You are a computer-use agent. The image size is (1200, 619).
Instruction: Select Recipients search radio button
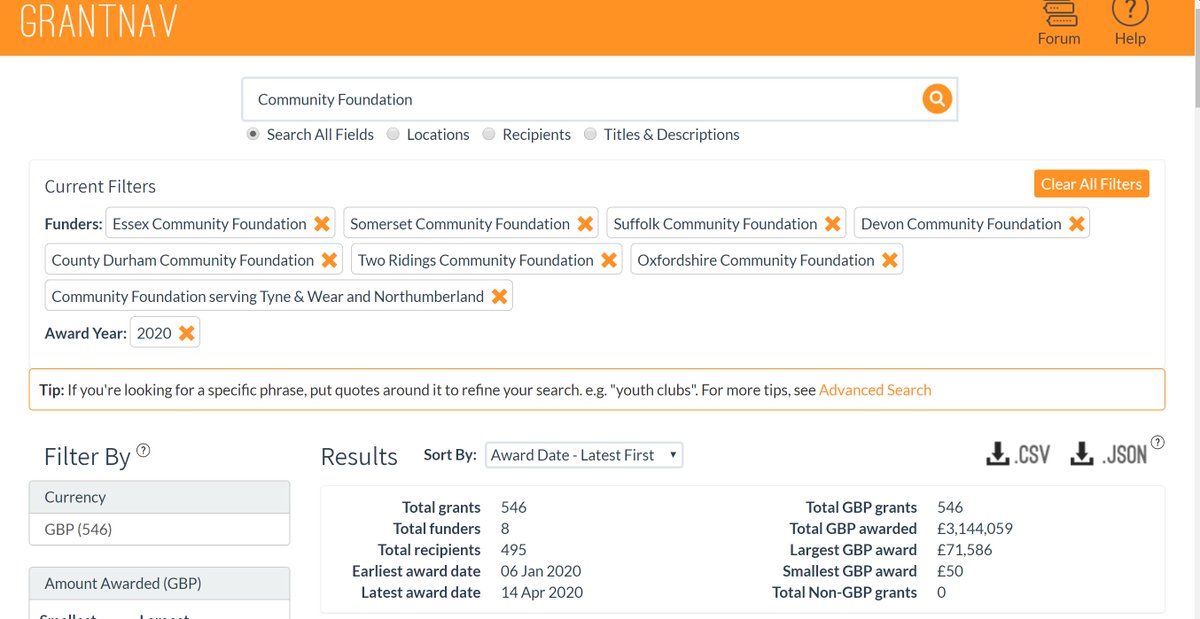point(489,134)
